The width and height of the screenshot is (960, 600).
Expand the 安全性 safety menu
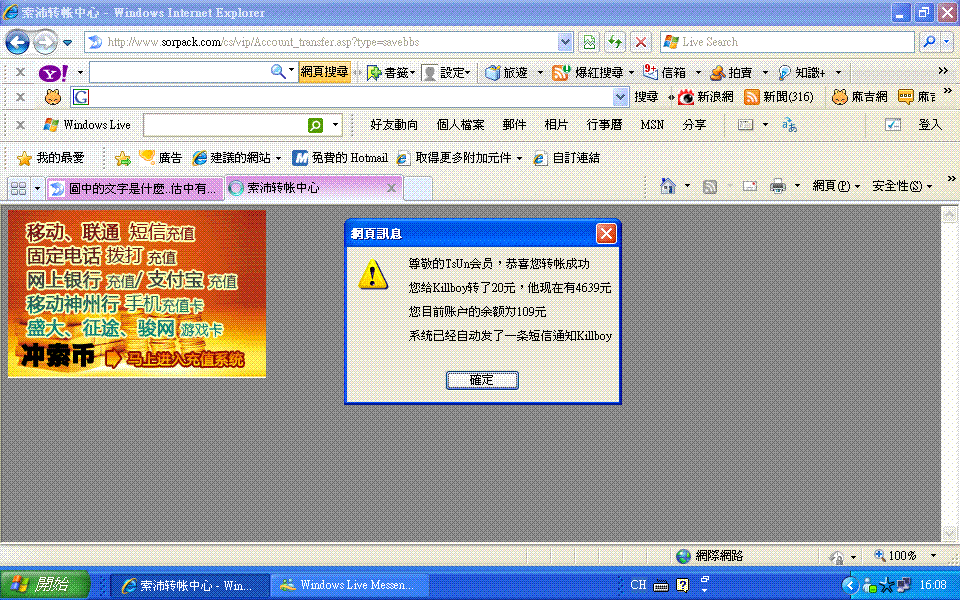[x=901, y=186]
